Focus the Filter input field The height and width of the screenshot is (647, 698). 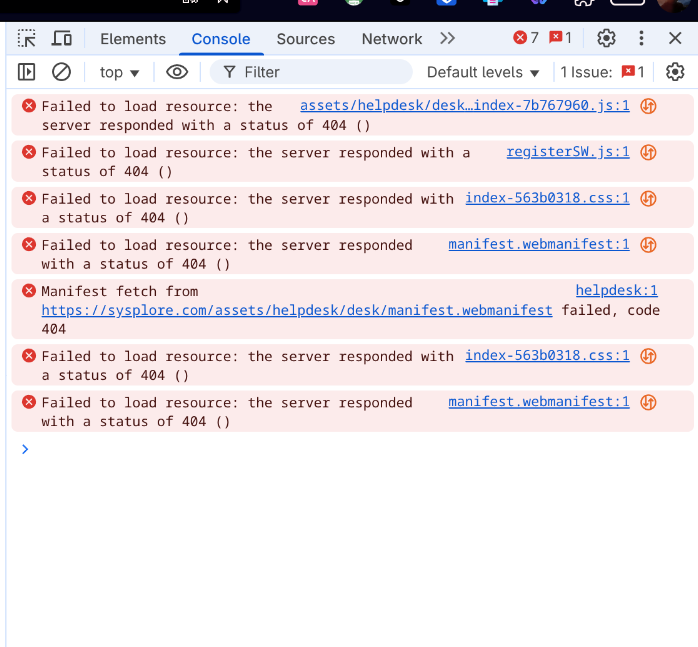(311, 72)
